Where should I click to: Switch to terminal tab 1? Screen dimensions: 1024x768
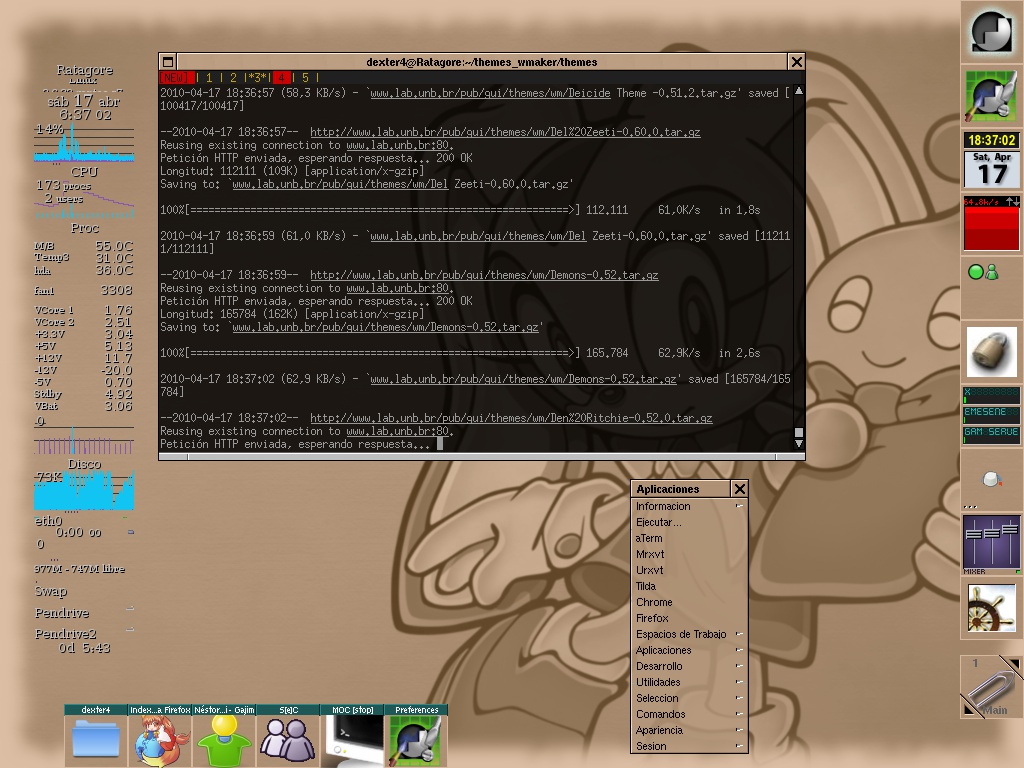click(209, 78)
